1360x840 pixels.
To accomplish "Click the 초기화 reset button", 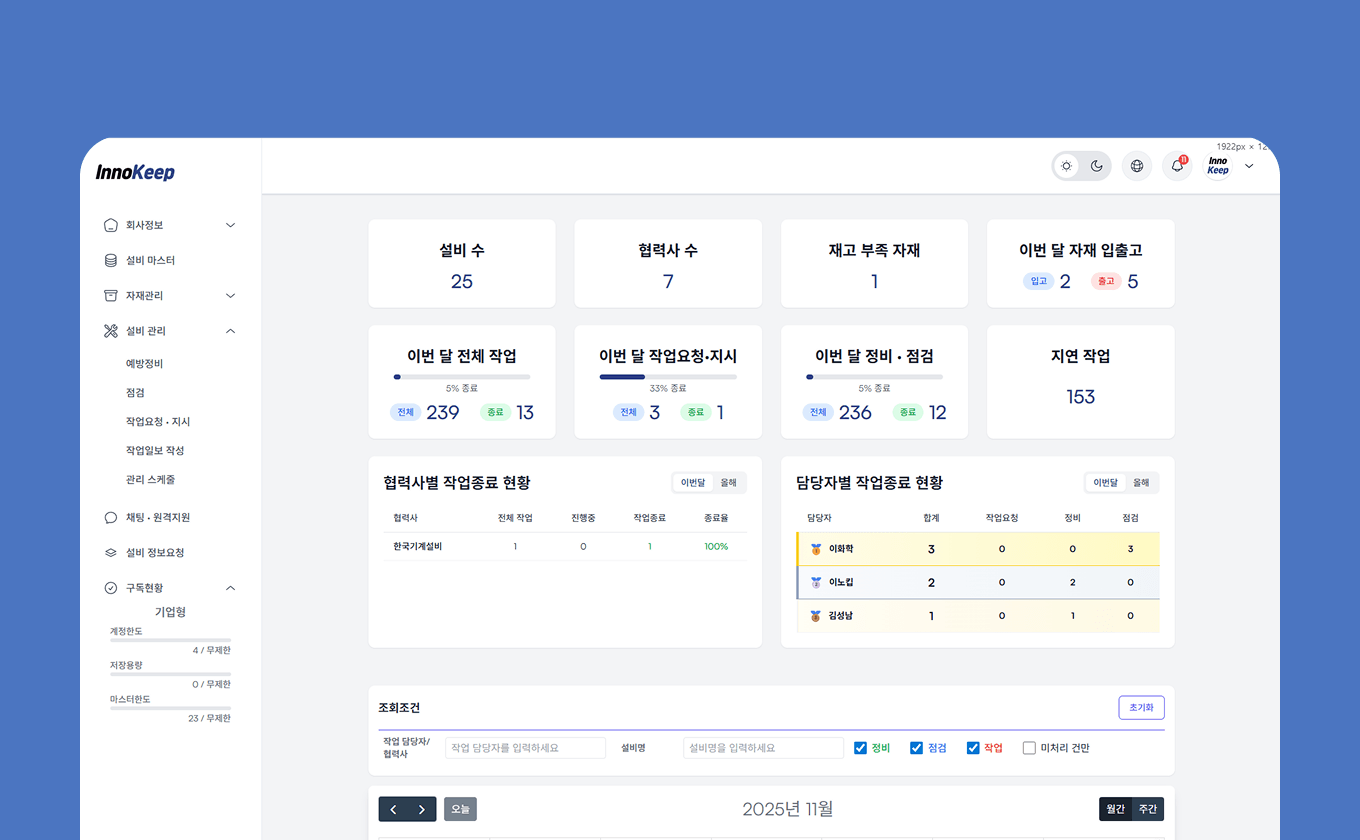I will tap(1141, 707).
